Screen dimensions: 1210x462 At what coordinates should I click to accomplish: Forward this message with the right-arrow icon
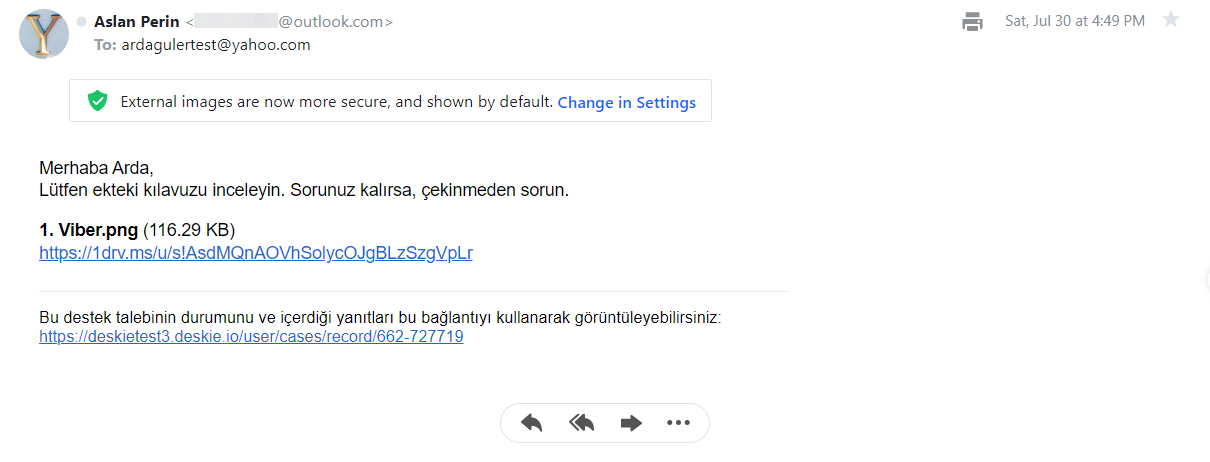(x=631, y=423)
